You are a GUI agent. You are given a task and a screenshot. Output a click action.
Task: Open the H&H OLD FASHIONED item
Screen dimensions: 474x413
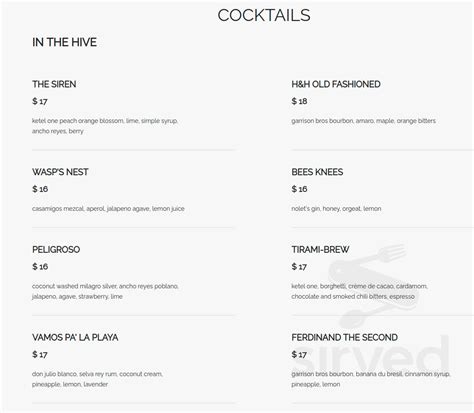coord(336,84)
